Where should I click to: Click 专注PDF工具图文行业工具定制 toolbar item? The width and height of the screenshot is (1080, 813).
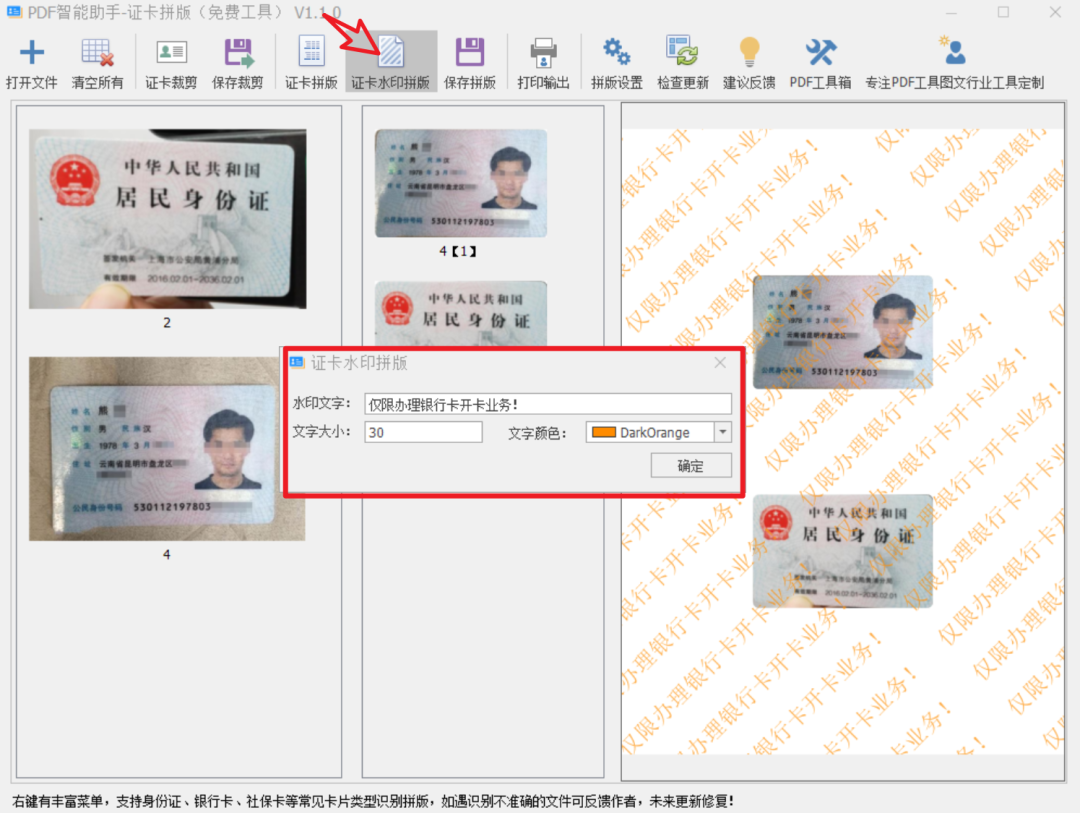pyautogui.click(x=953, y=53)
